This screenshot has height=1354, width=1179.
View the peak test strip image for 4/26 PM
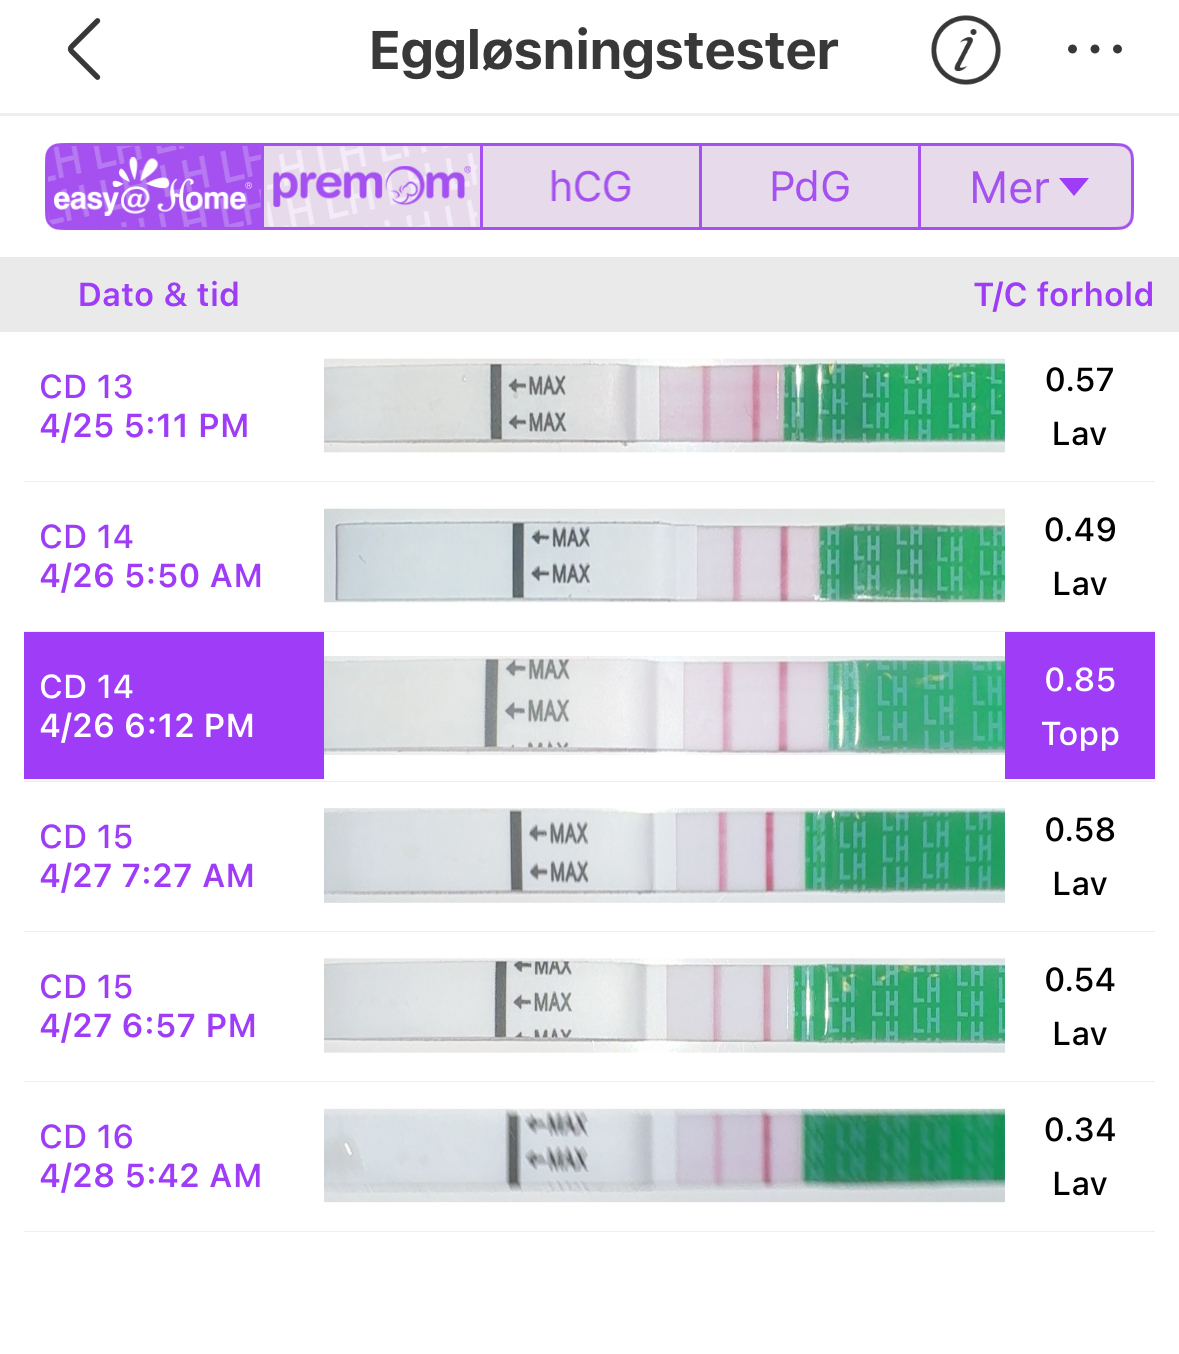[664, 706]
